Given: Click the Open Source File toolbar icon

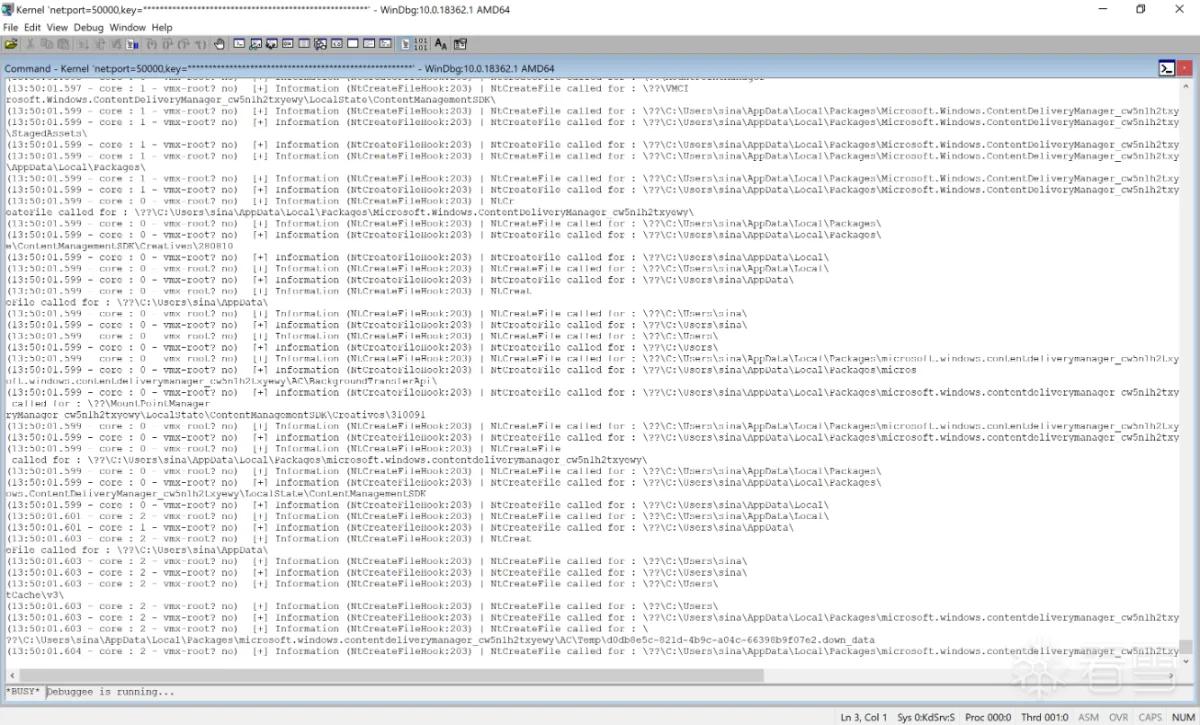Looking at the screenshot, I should pyautogui.click(x=11, y=44).
